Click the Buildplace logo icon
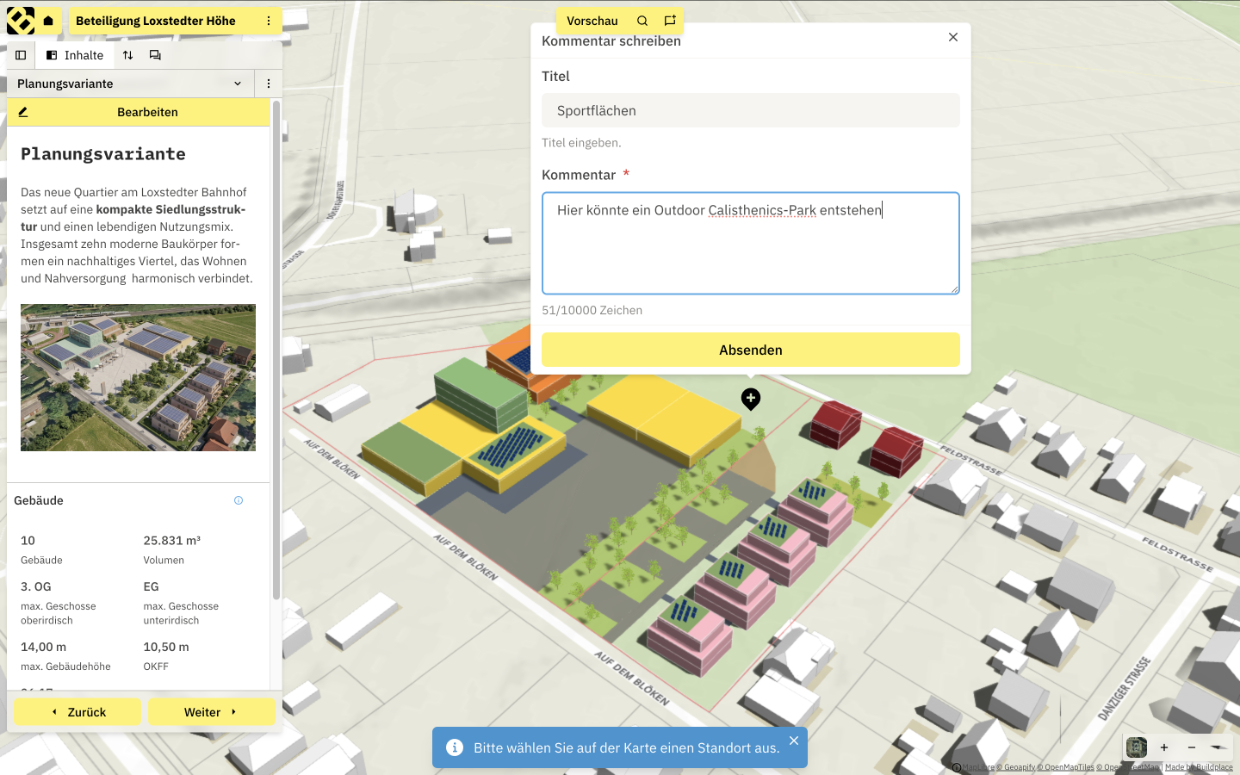The image size is (1240, 775). [20, 20]
